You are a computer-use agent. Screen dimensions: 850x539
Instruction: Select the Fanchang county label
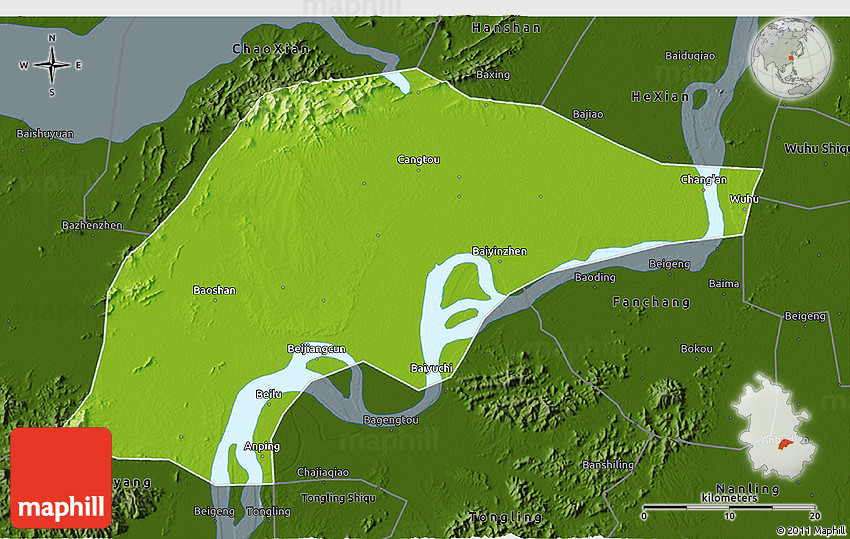[651, 302]
